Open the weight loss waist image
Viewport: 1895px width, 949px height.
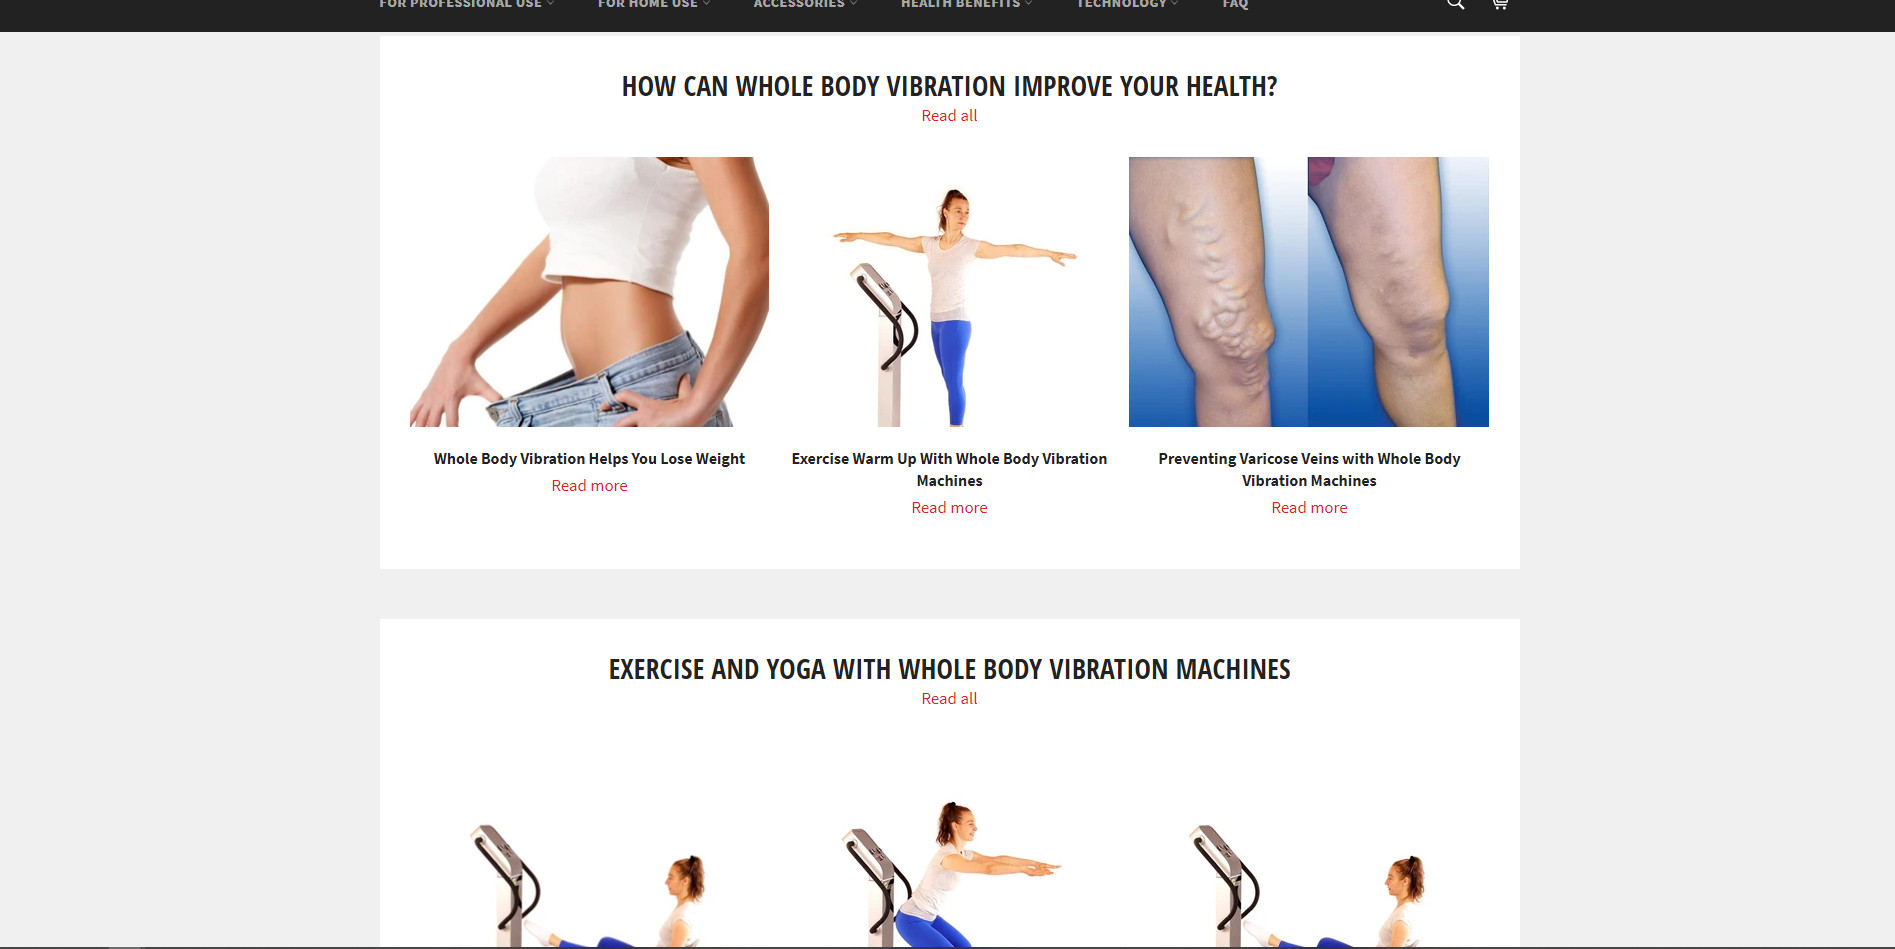click(589, 292)
